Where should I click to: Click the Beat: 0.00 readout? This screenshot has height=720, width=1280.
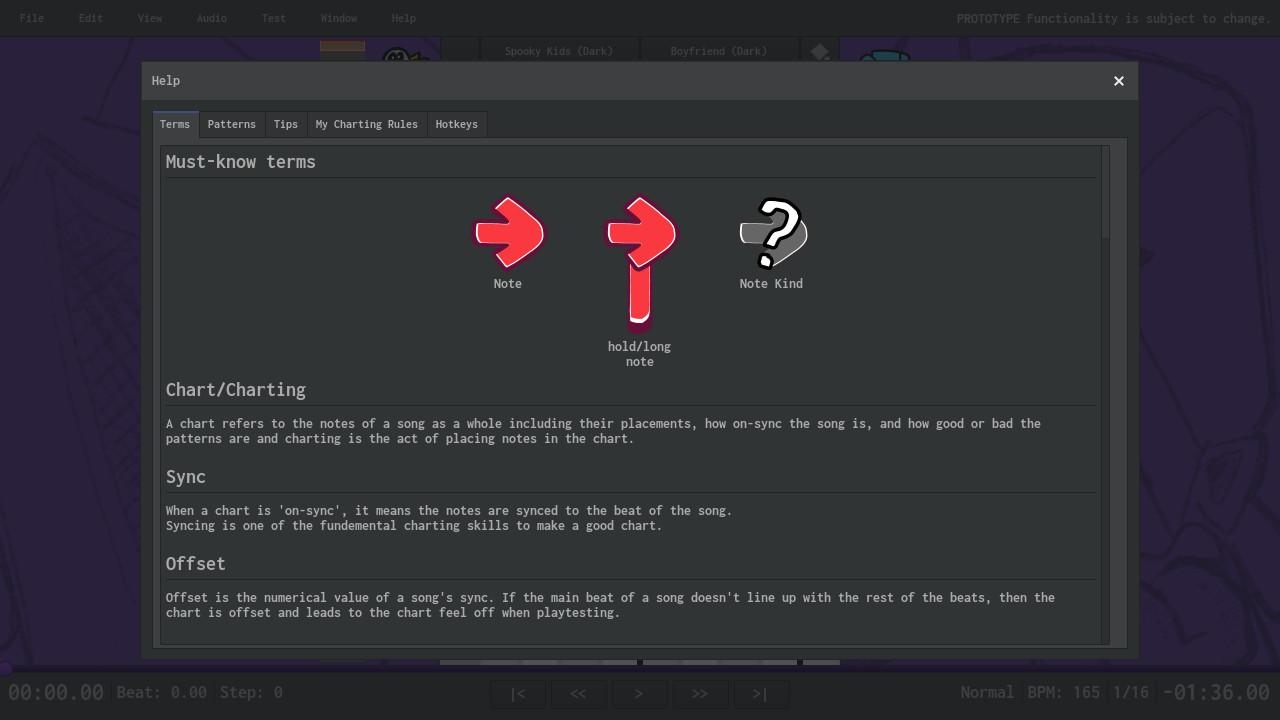(x=162, y=692)
